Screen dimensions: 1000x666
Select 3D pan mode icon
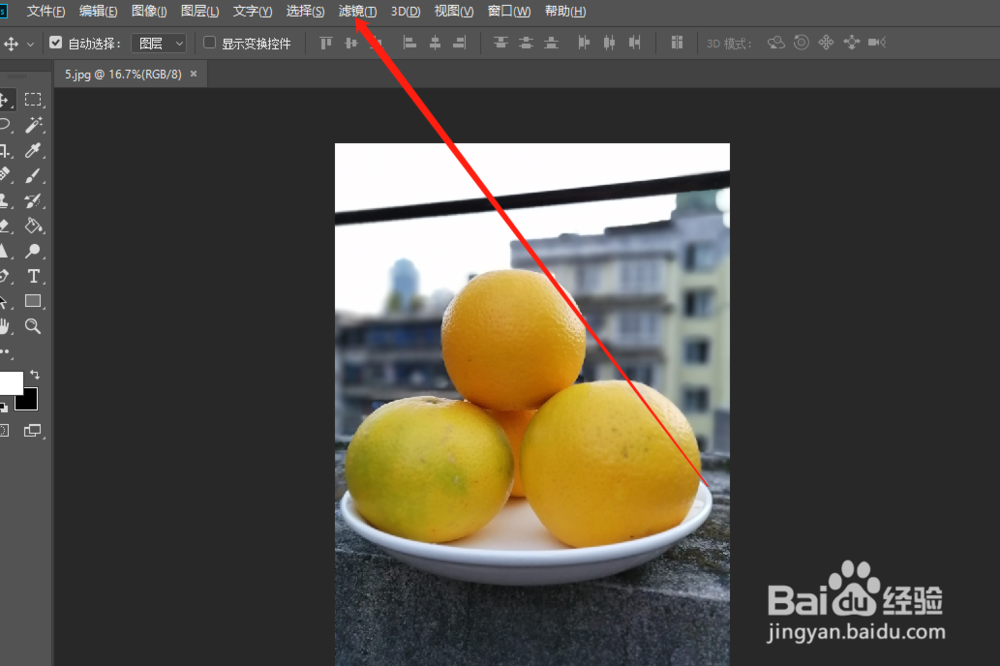pos(827,43)
